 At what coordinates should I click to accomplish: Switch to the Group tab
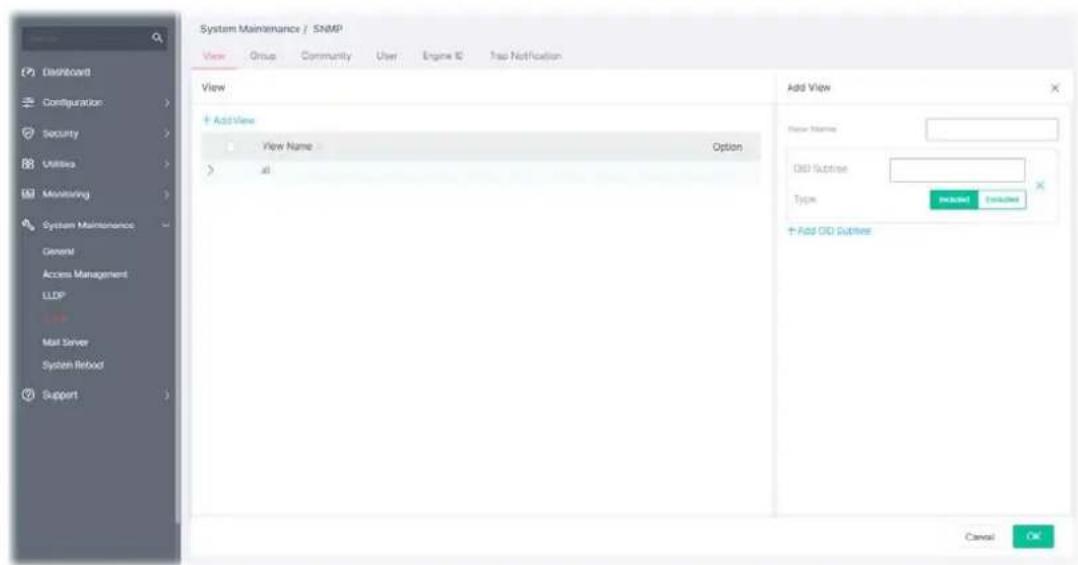pos(263,56)
